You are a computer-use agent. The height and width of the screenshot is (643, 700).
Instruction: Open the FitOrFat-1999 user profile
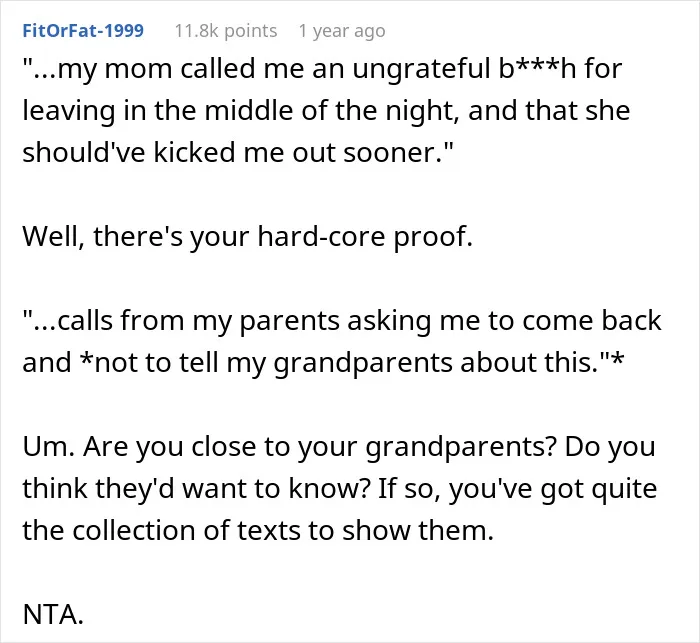(83, 31)
